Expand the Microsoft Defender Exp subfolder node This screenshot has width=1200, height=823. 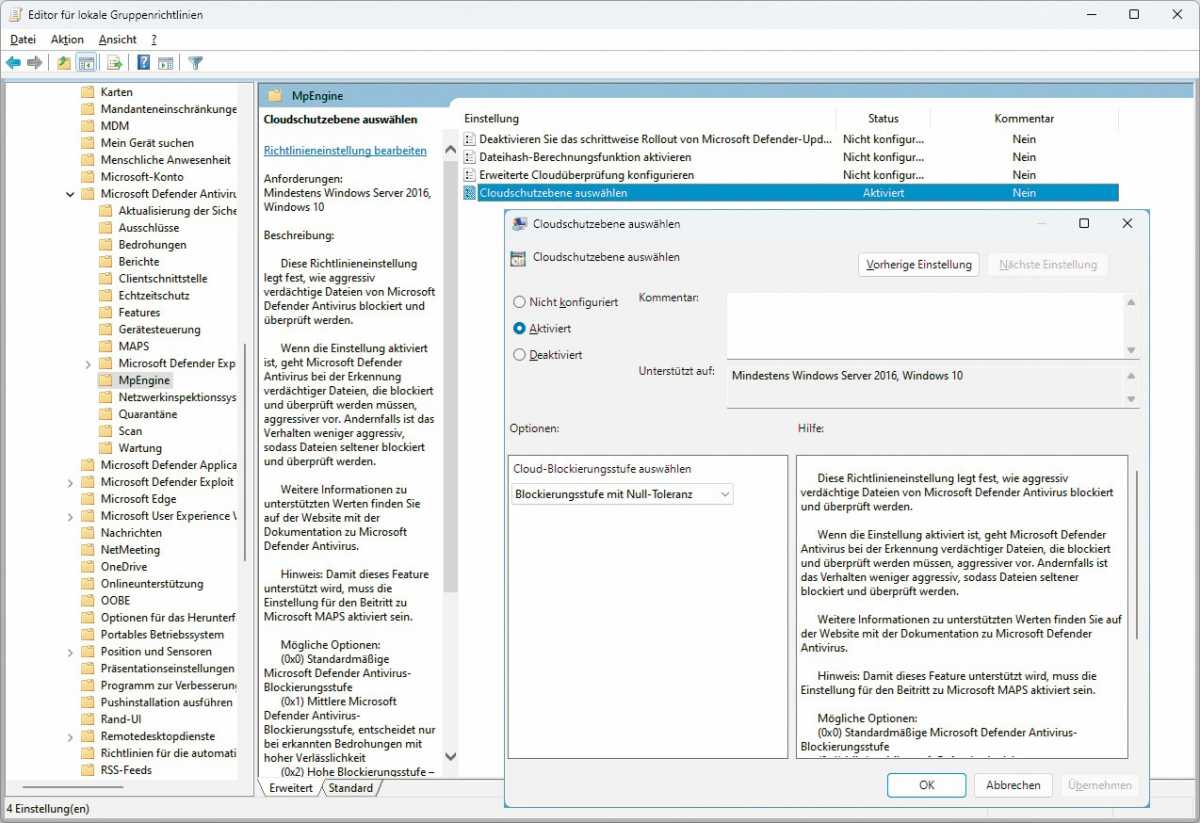tap(88, 364)
